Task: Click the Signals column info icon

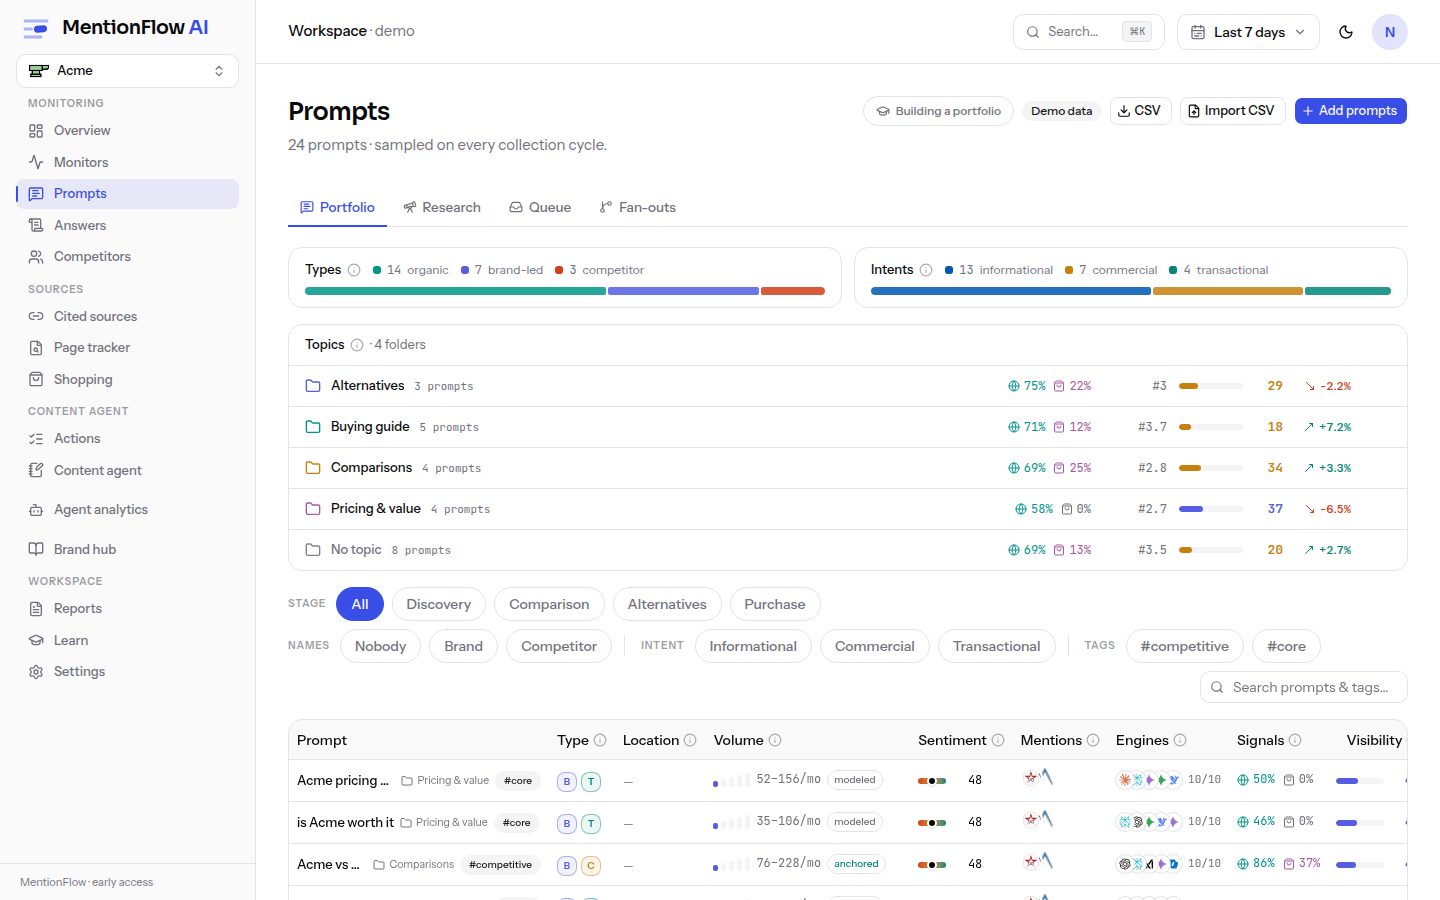Action: tap(1295, 740)
